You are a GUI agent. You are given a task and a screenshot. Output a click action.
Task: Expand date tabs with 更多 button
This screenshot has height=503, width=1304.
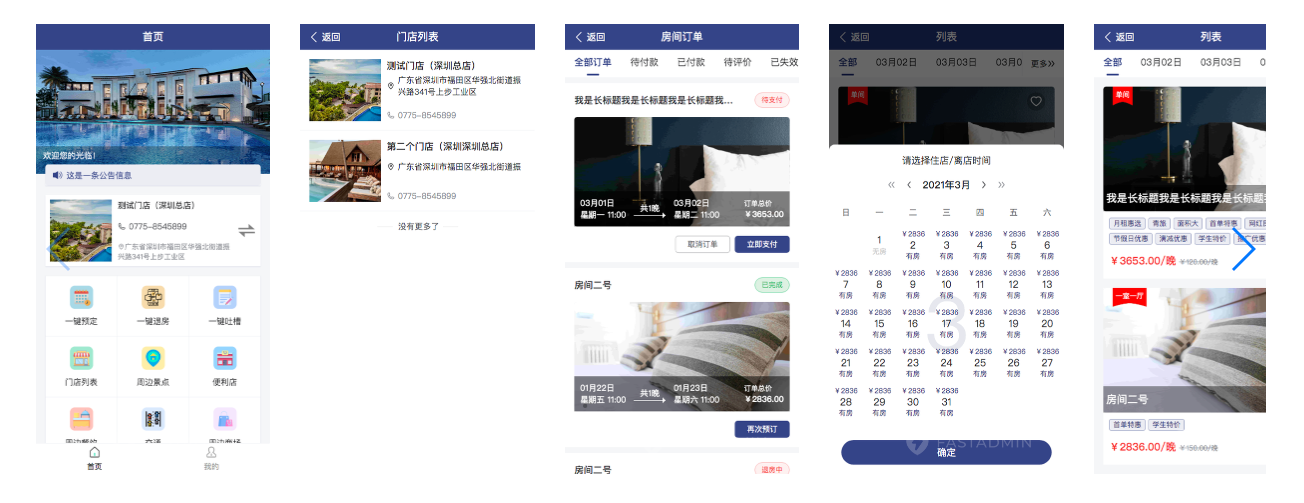click(x=1043, y=63)
